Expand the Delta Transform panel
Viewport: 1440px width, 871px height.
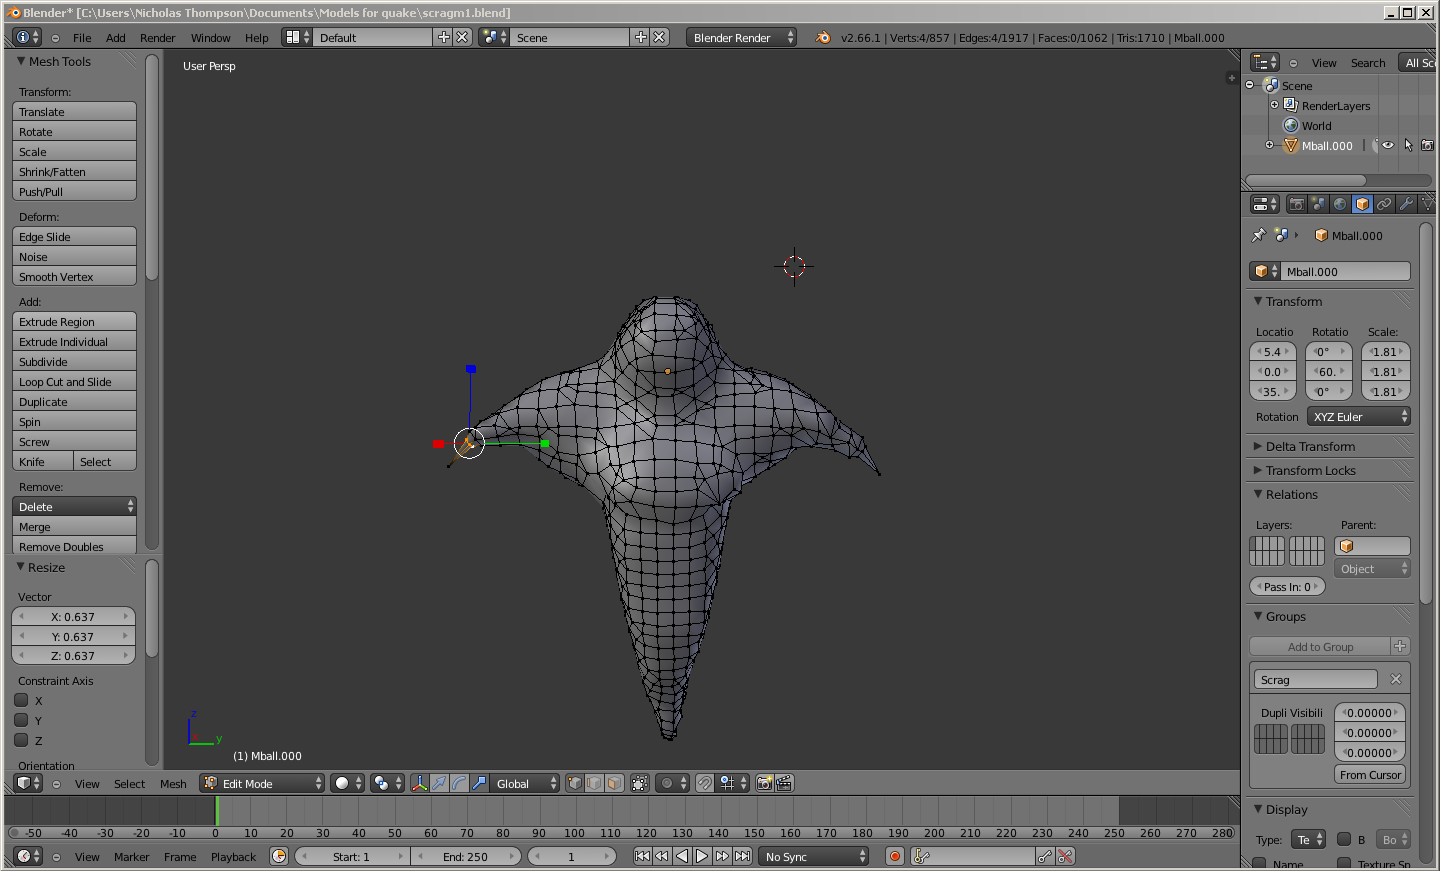1310,447
